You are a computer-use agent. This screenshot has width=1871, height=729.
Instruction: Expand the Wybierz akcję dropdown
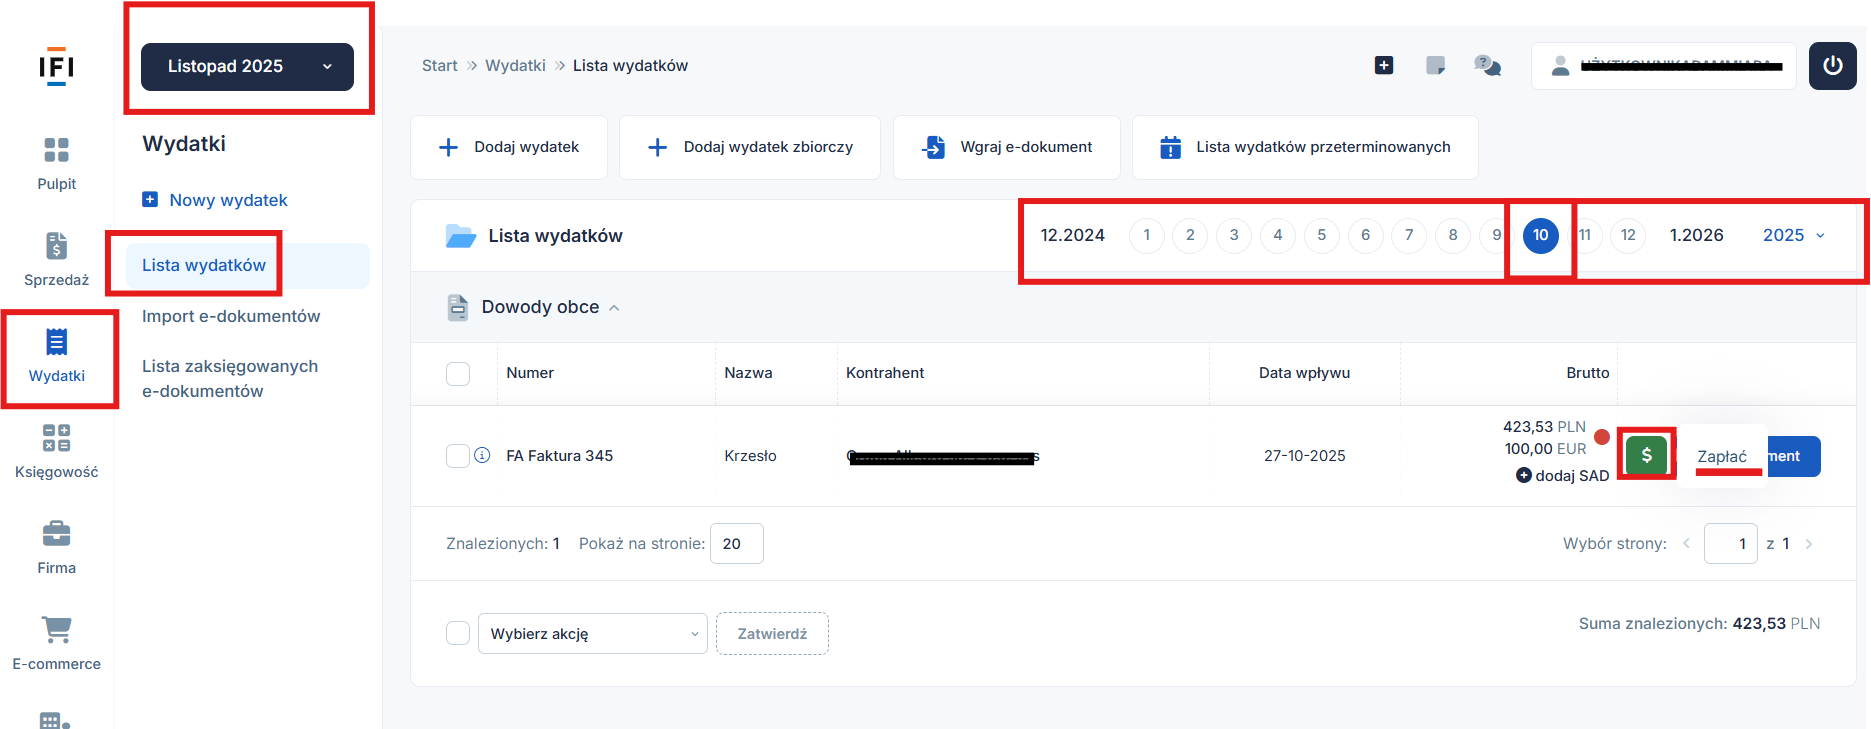click(x=592, y=634)
